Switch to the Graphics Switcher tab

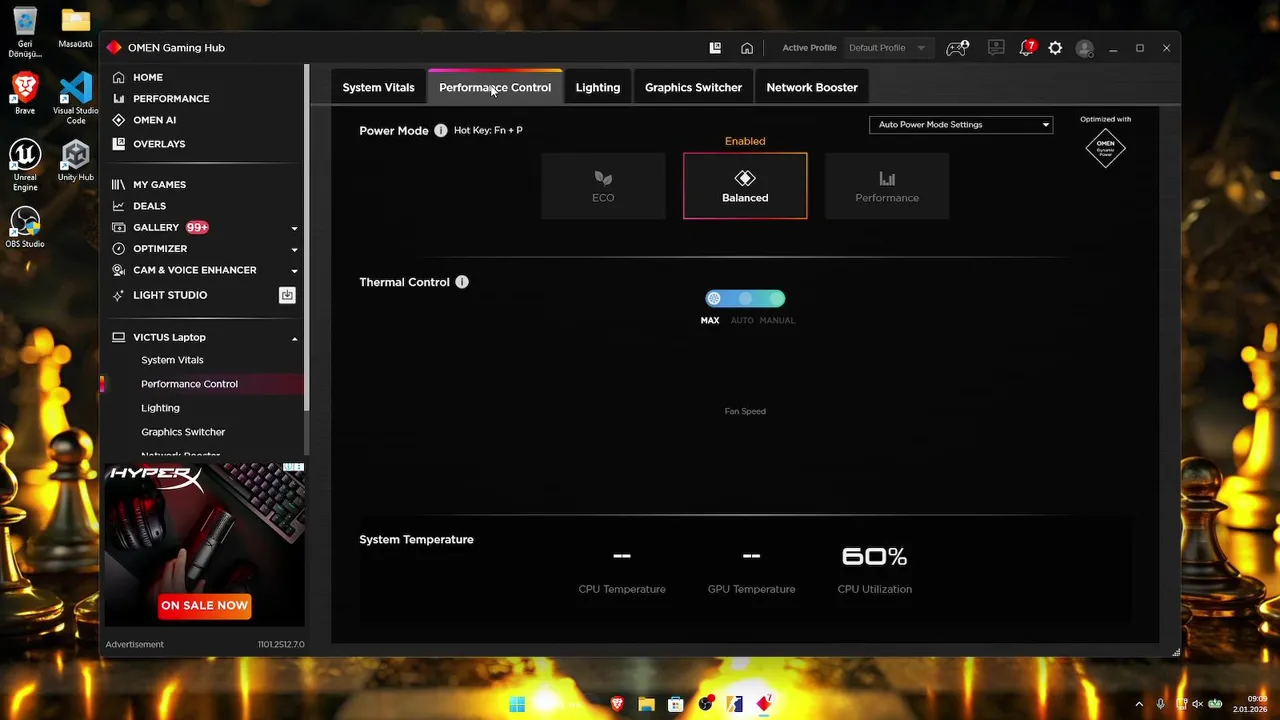pyautogui.click(x=693, y=87)
